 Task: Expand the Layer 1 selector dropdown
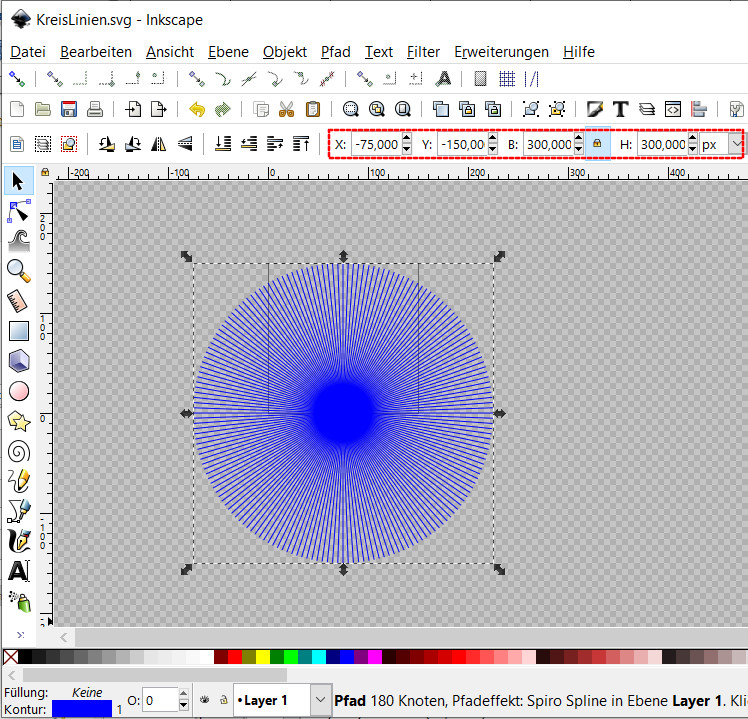(320, 700)
